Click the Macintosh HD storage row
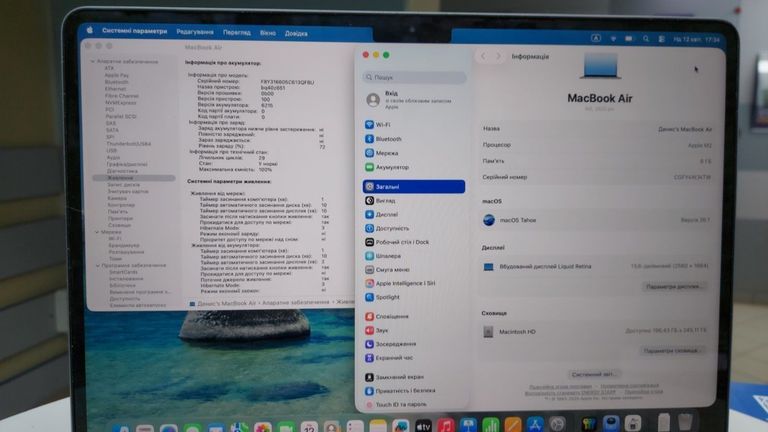Screen dimensions: 768x432 pyautogui.click(x=596, y=332)
